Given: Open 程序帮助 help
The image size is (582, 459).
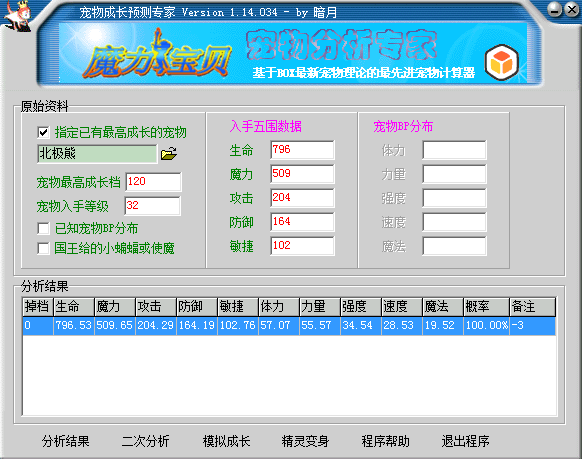Looking at the screenshot, I should (x=385, y=441).
